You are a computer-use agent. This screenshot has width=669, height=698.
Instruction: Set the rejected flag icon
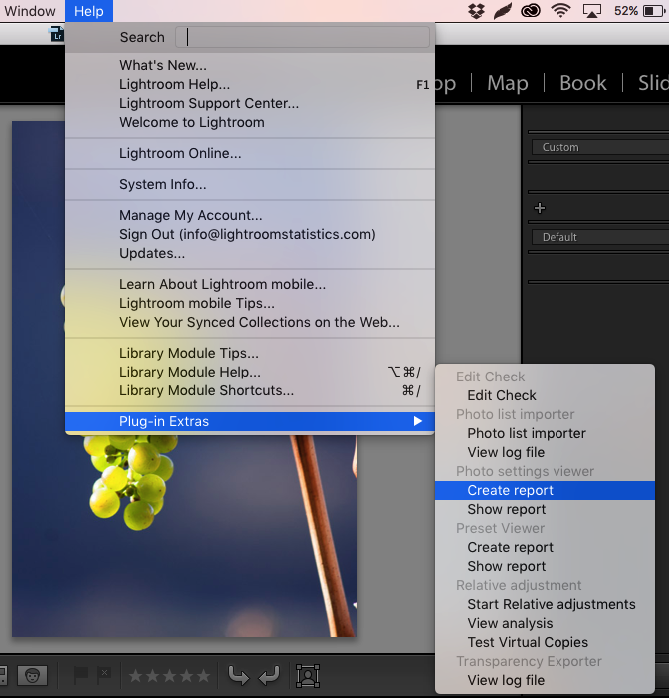pyautogui.click(x=103, y=676)
